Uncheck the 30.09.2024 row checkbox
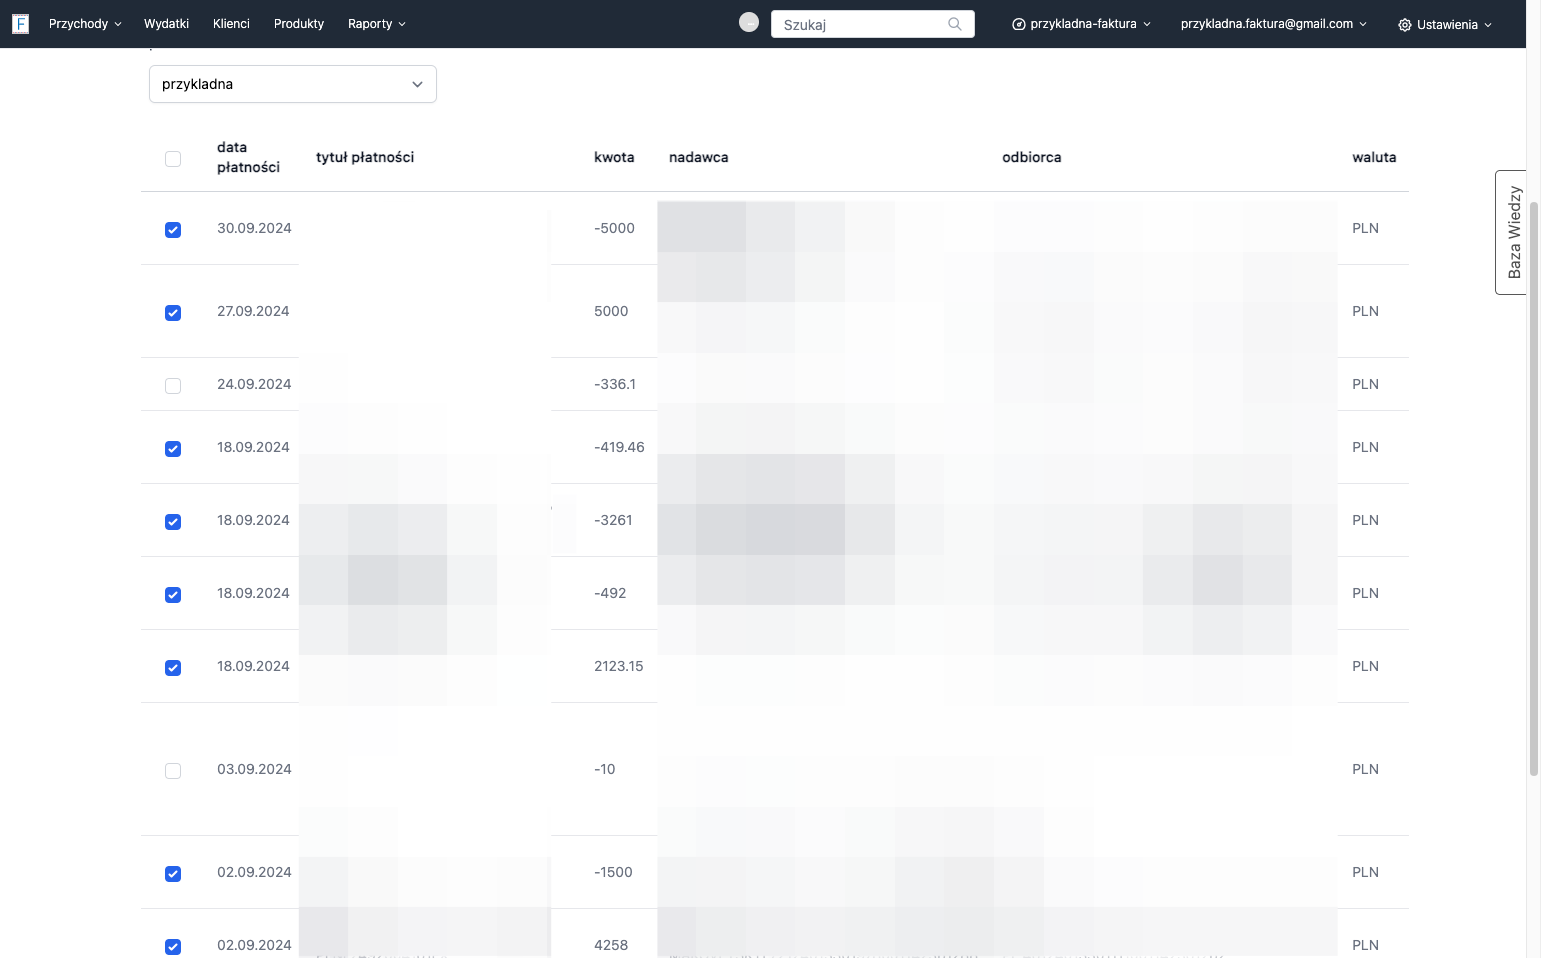 tap(173, 230)
